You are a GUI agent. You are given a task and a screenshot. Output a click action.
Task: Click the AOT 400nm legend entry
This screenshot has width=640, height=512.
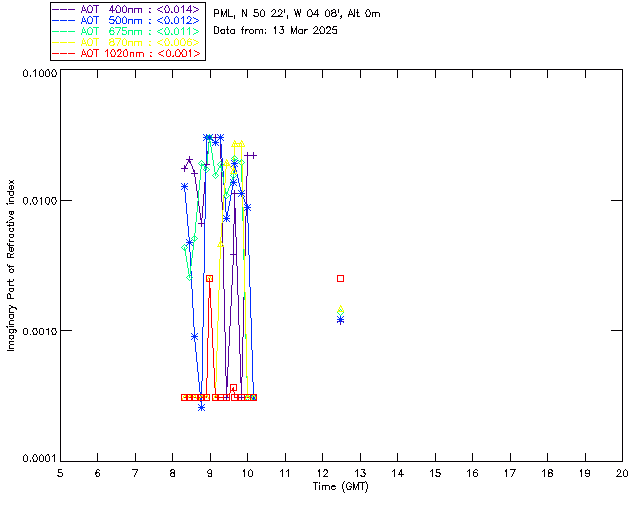127,9
